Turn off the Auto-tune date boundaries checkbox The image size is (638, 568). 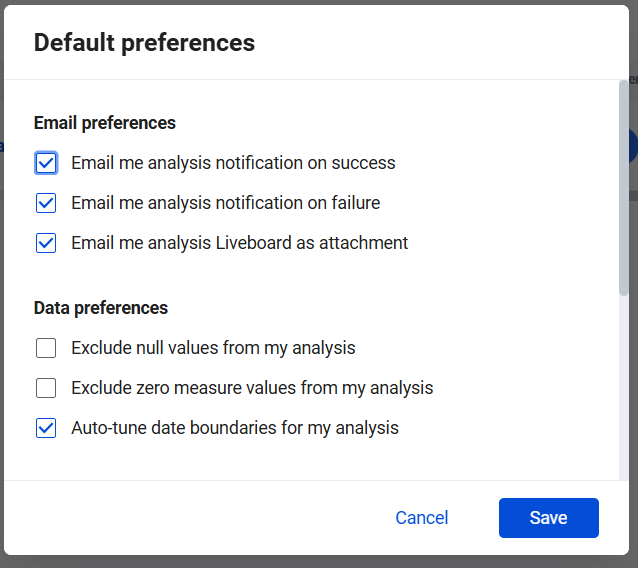46,428
